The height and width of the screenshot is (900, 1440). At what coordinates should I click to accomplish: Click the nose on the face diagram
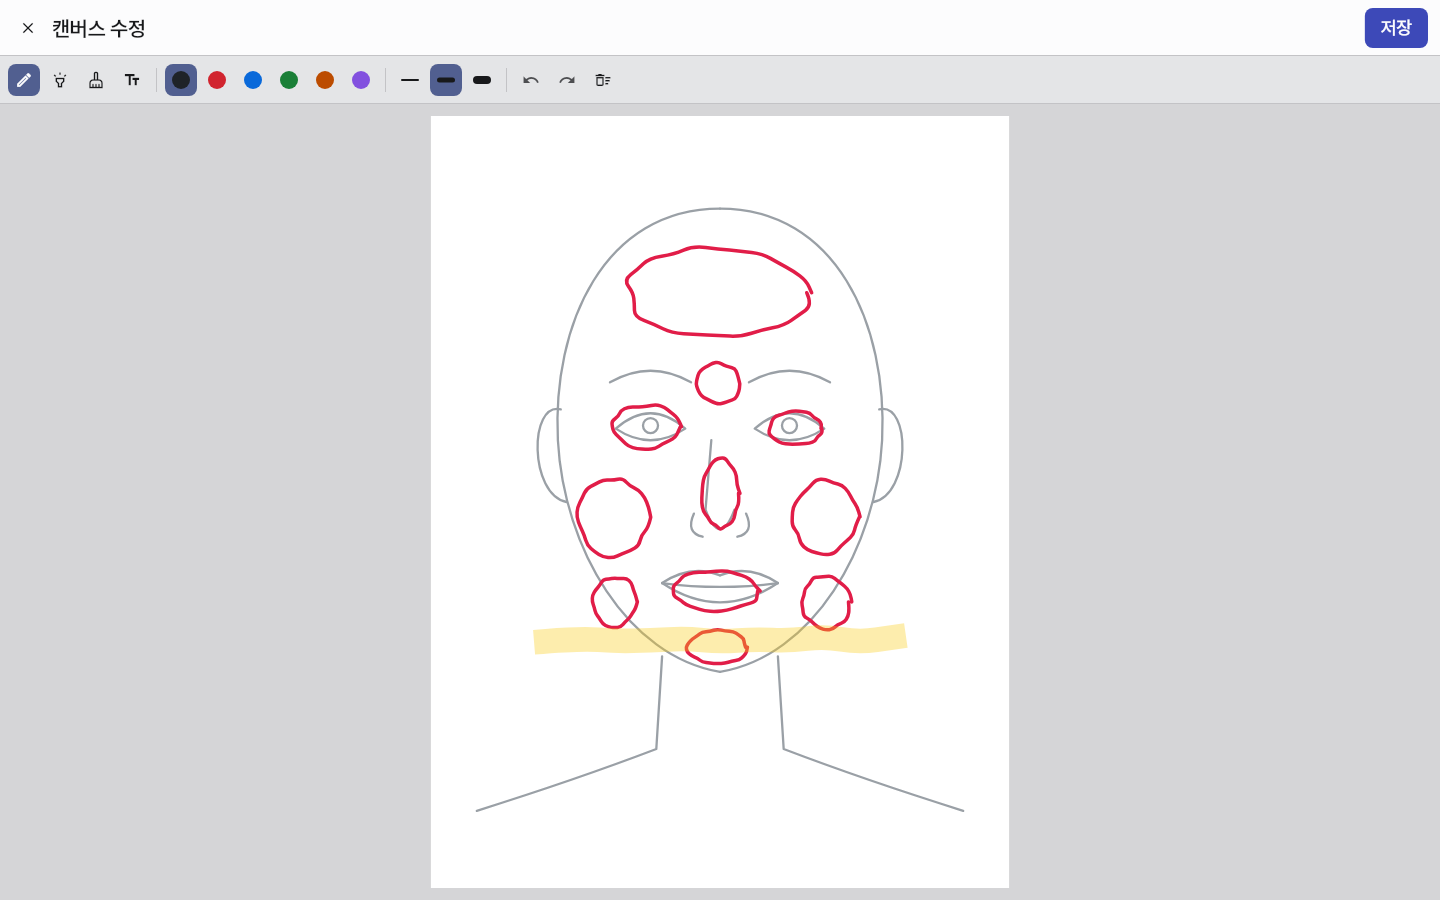pyautogui.click(x=720, y=493)
